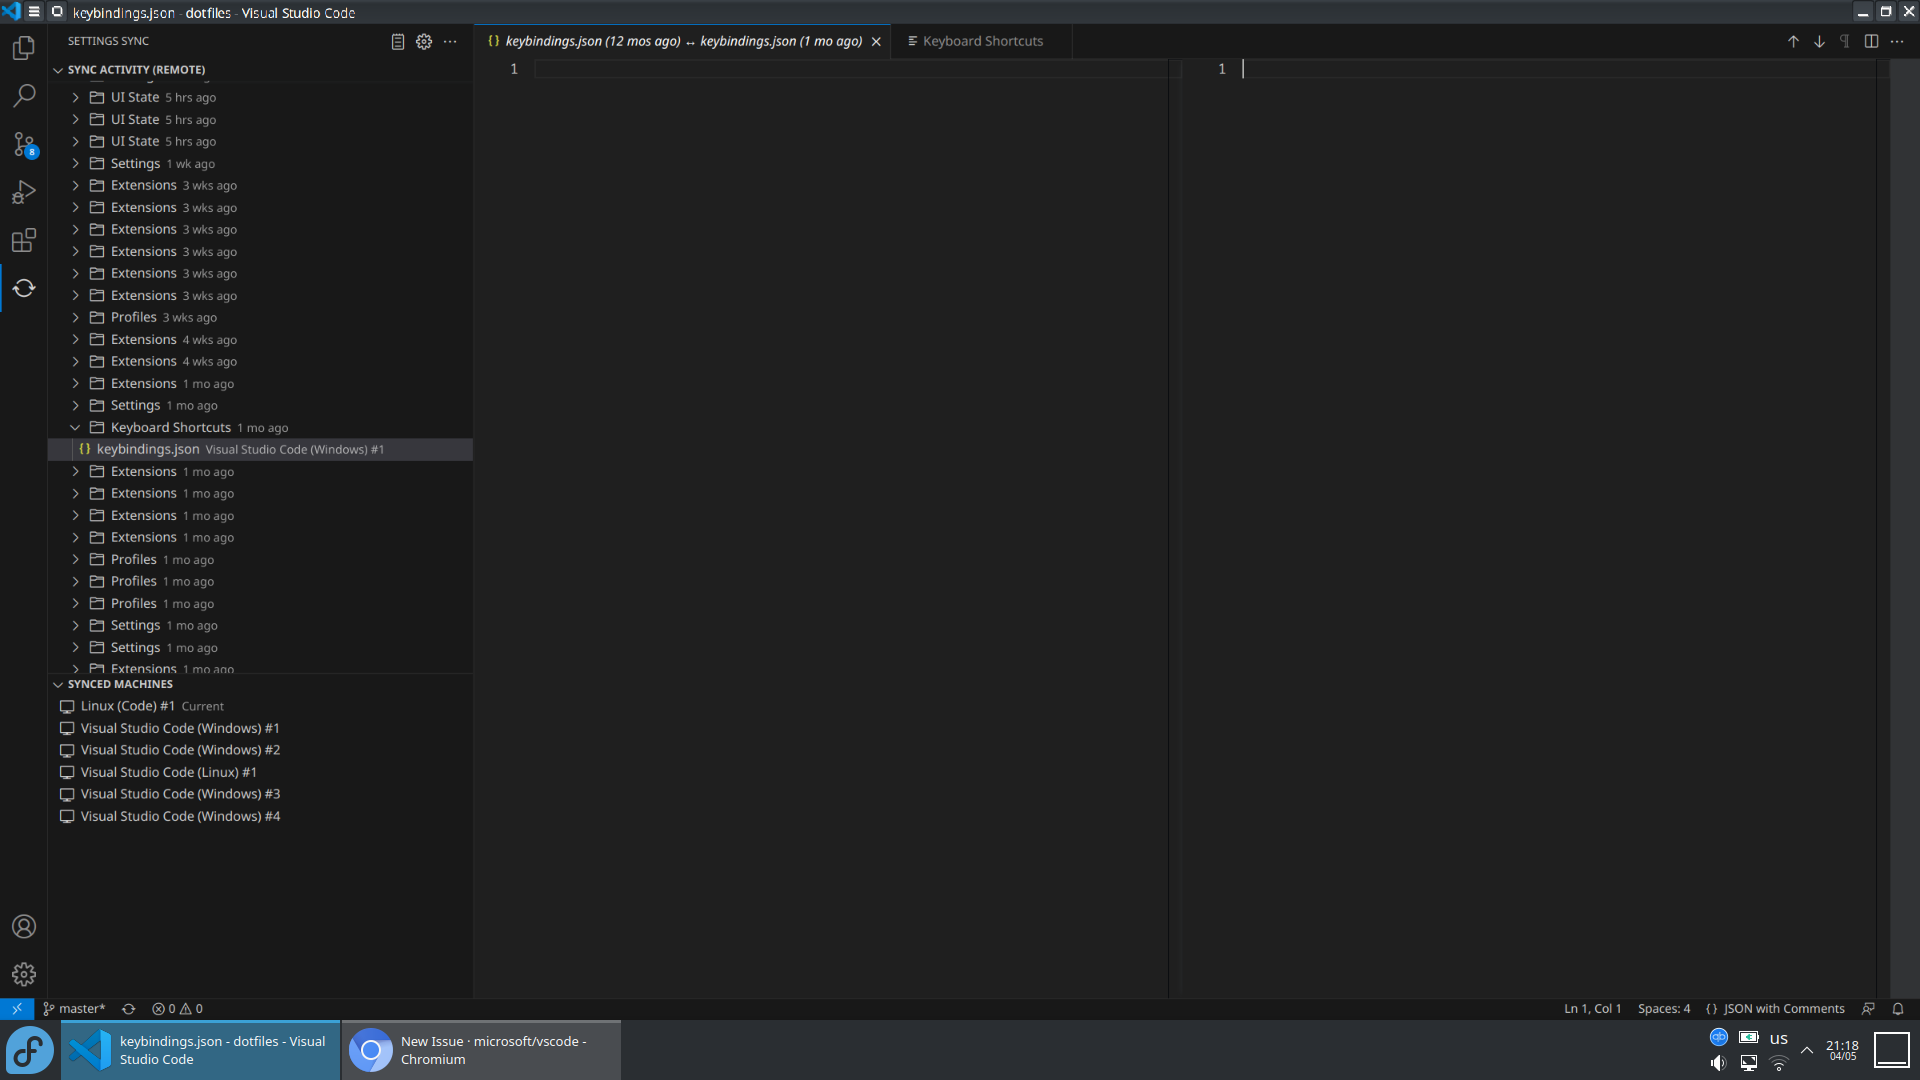Screen dimensions: 1920x1080
Task: Toggle Split Editor layout
Action: point(1871,41)
